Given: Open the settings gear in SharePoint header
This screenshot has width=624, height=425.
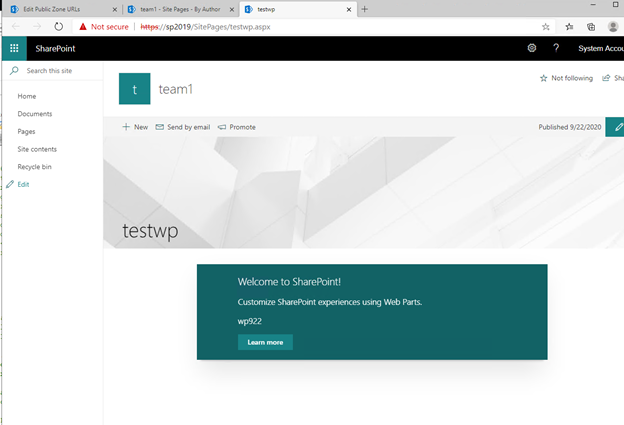Looking at the screenshot, I should click(x=532, y=48).
